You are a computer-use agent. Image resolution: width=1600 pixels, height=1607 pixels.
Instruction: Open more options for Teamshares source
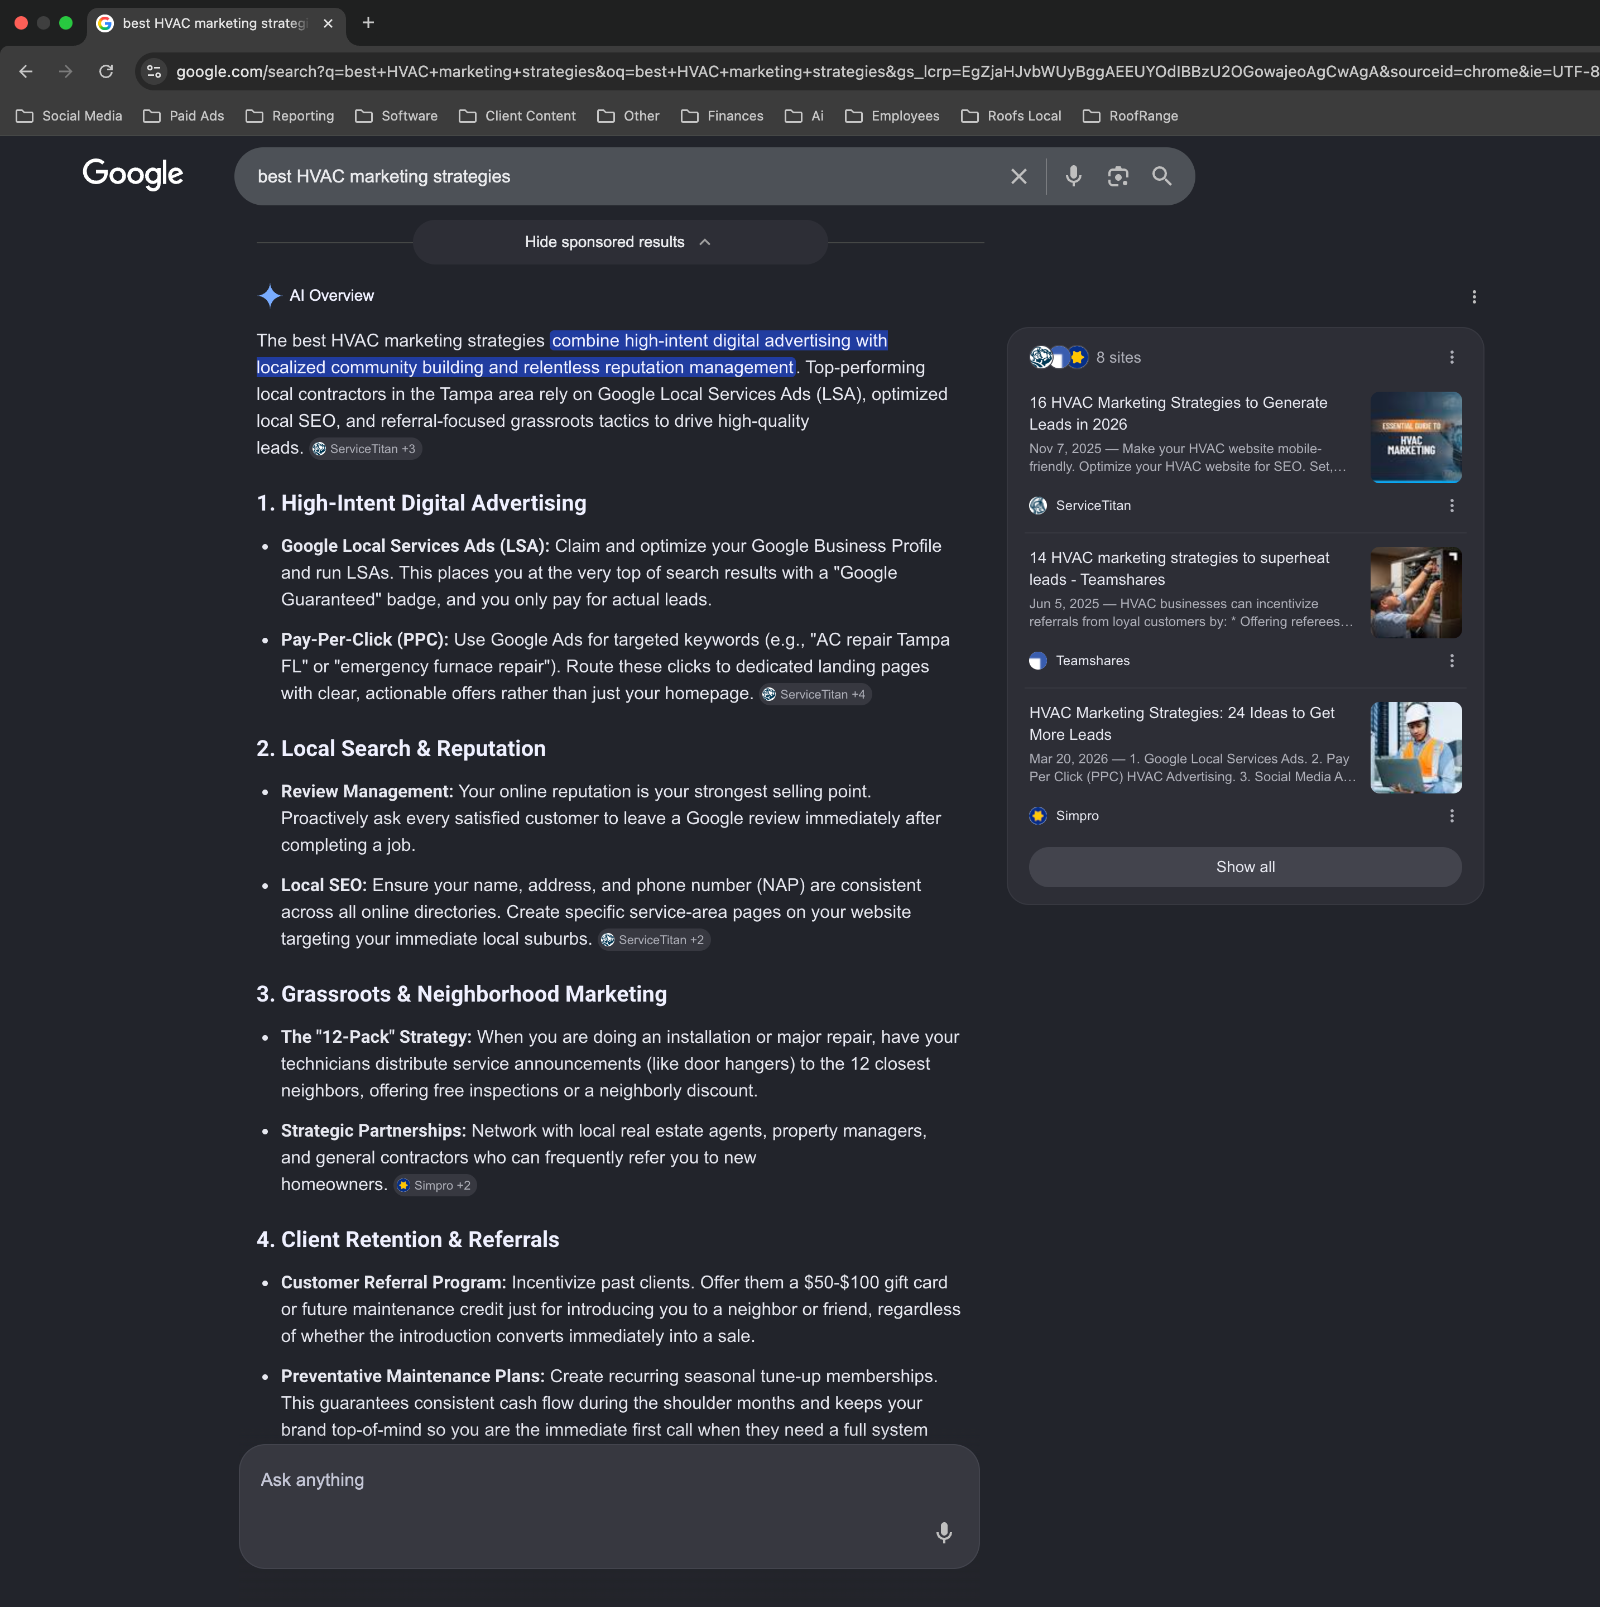[1452, 661]
